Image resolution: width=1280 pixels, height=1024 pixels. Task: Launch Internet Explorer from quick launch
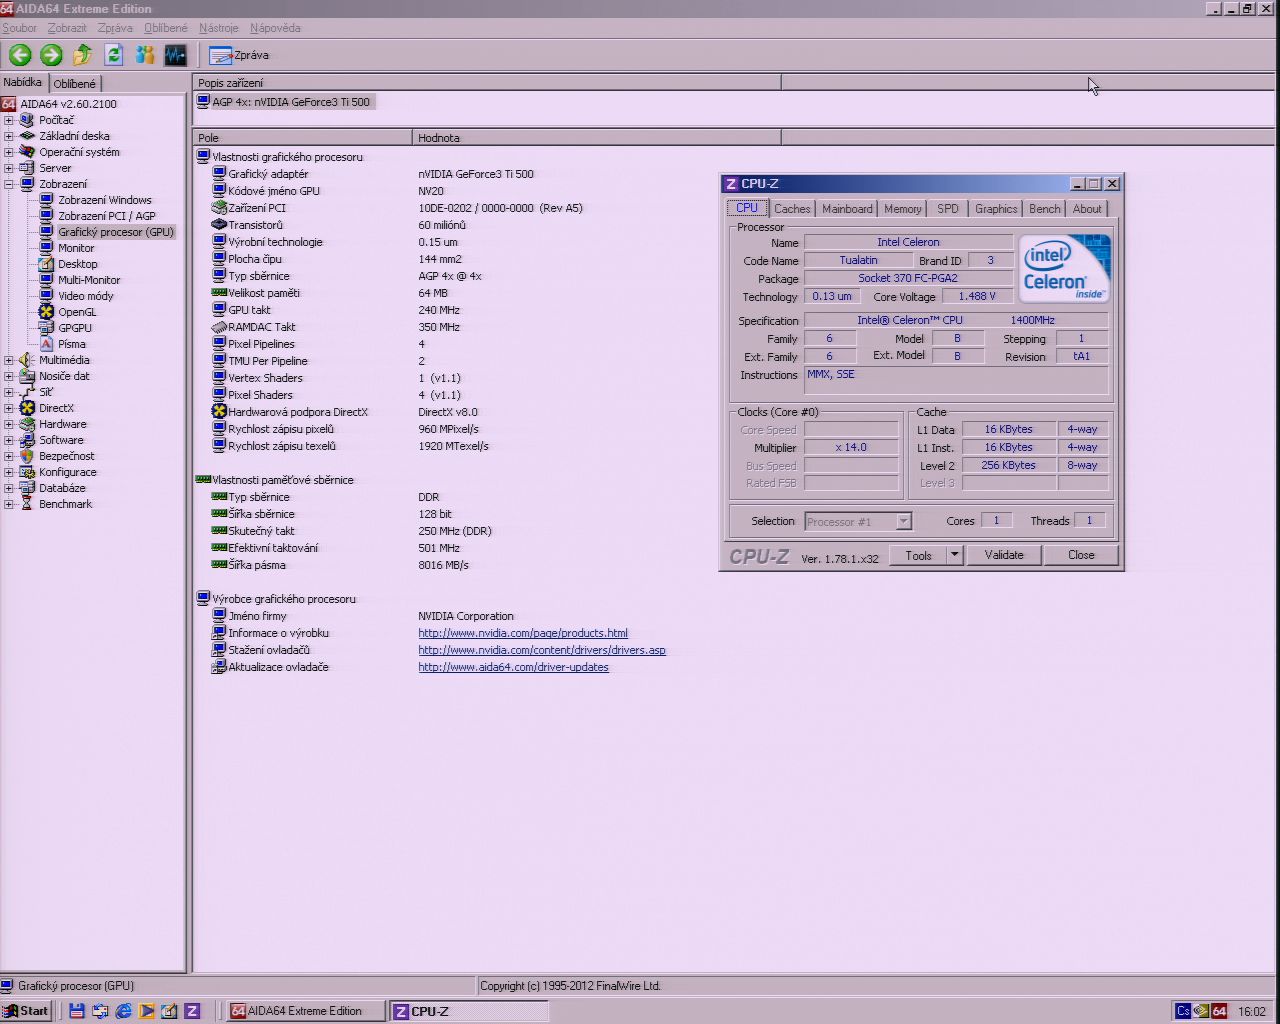pos(123,1011)
